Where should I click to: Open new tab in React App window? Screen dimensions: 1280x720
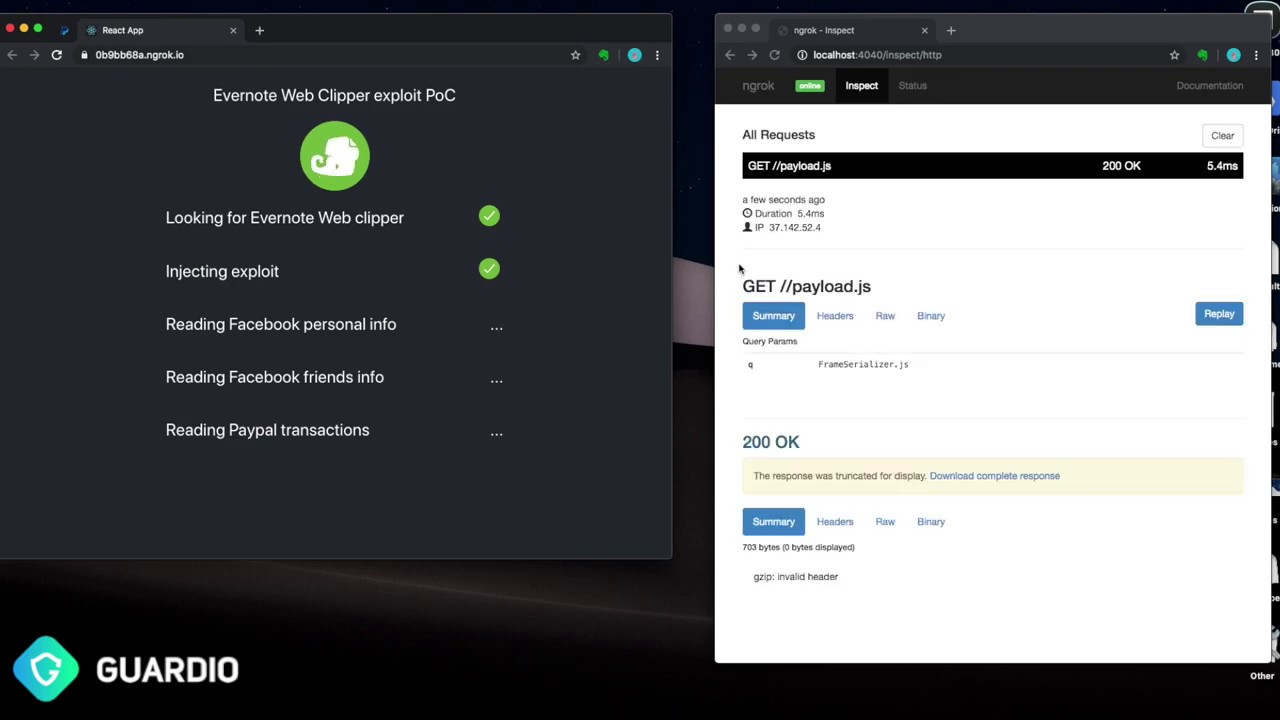point(259,30)
